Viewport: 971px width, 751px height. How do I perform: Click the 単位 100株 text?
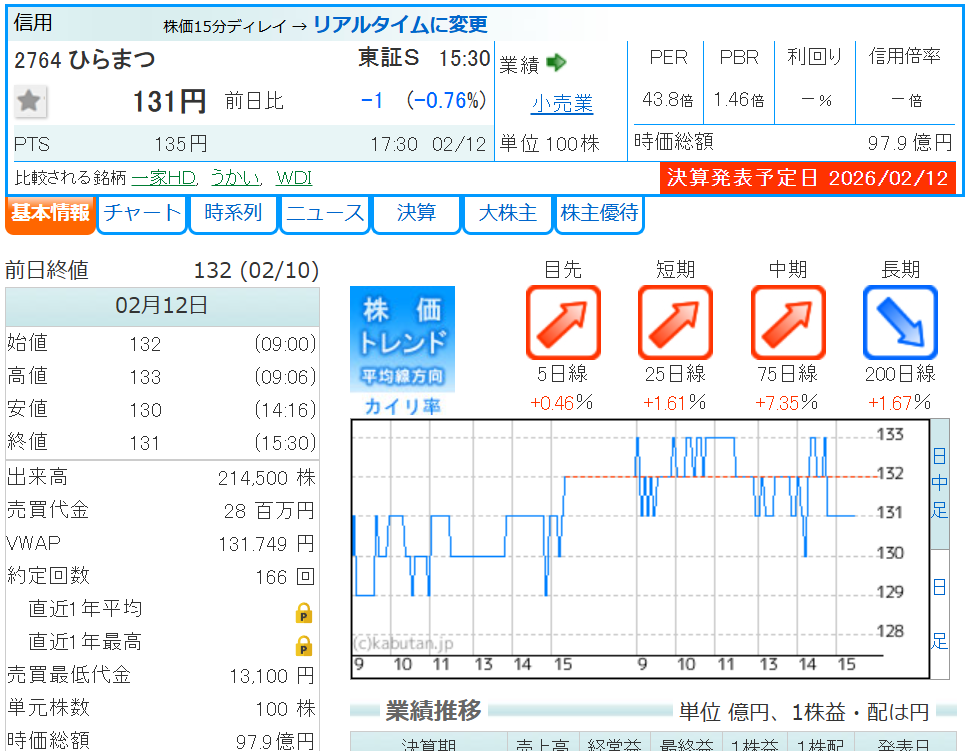pos(550,144)
